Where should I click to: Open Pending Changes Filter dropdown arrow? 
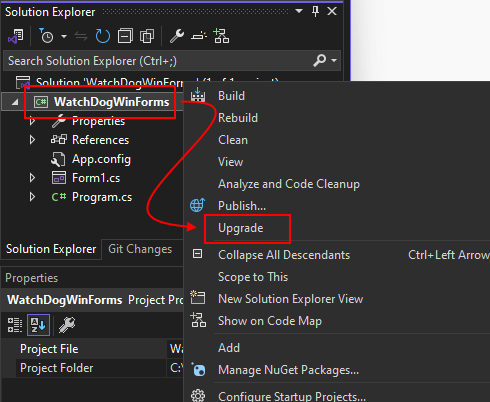(64, 36)
